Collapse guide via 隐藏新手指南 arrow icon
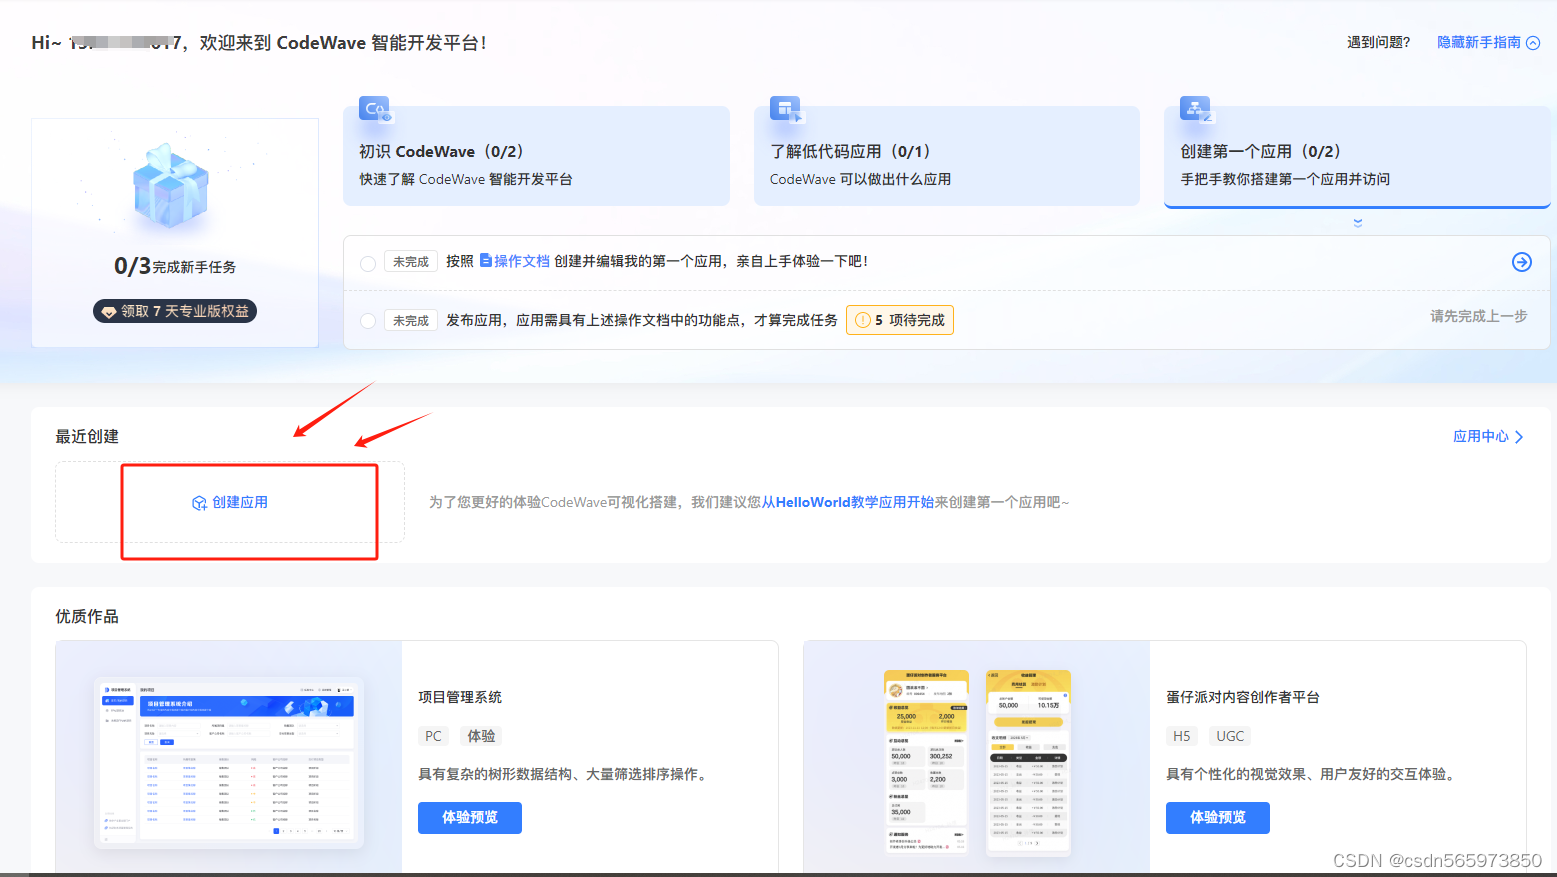The height and width of the screenshot is (877, 1557). (1533, 43)
